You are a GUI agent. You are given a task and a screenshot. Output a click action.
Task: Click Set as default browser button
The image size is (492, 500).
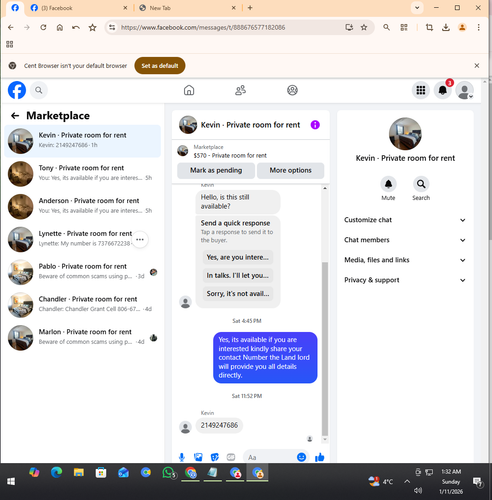point(160,66)
